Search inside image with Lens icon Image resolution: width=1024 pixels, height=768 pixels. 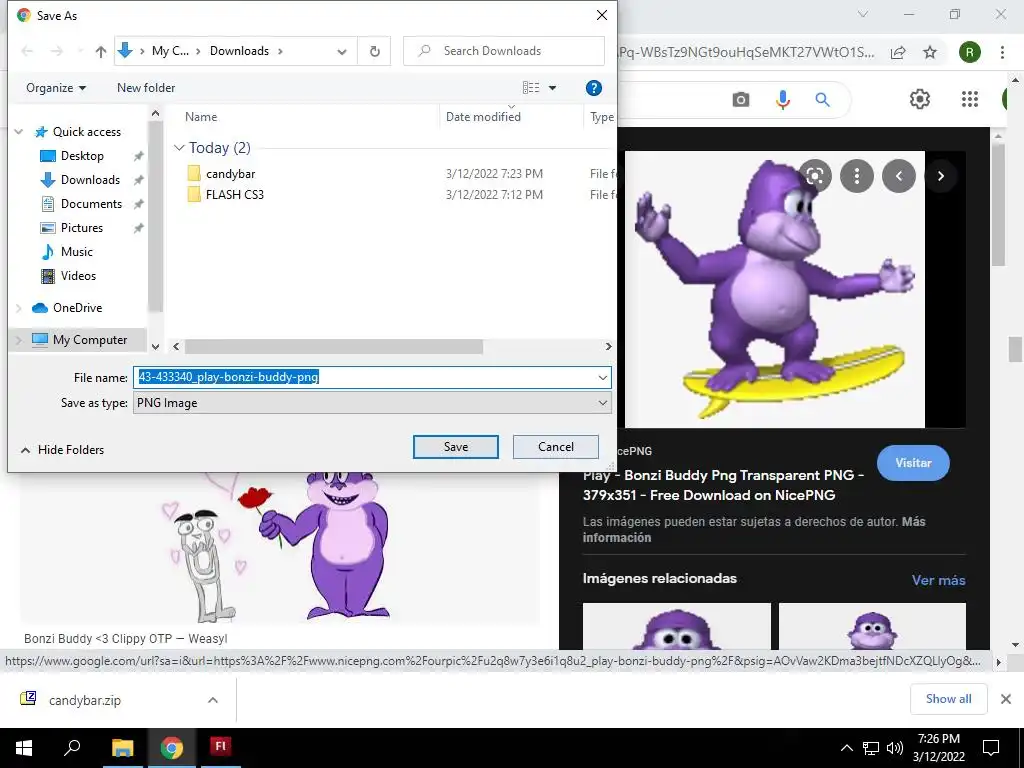point(814,176)
